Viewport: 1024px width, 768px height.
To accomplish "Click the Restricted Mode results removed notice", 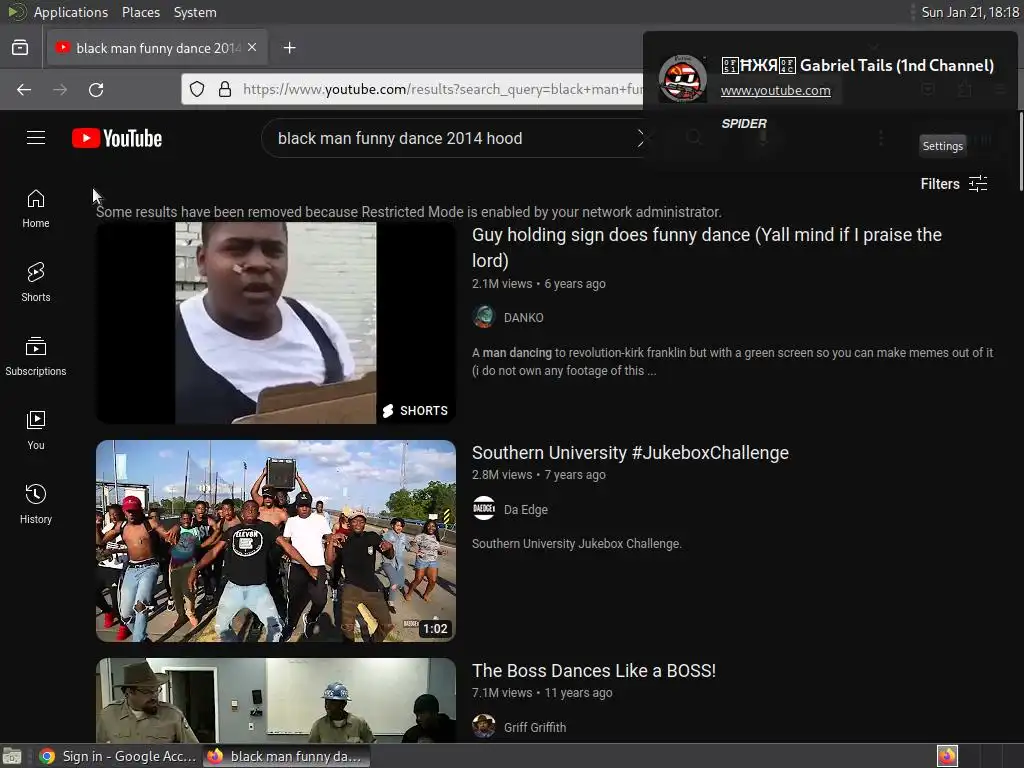I will click(409, 212).
